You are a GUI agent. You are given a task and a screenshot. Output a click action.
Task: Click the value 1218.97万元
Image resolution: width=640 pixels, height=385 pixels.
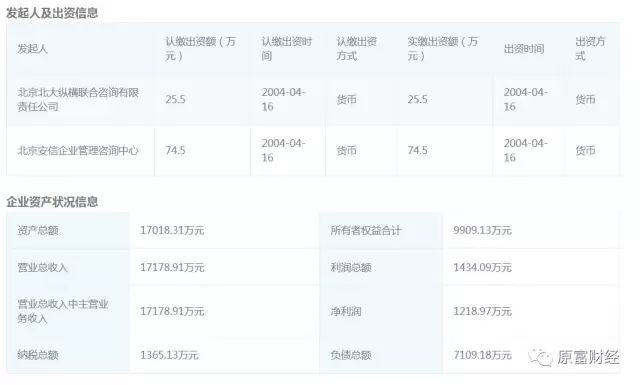coord(482,312)
